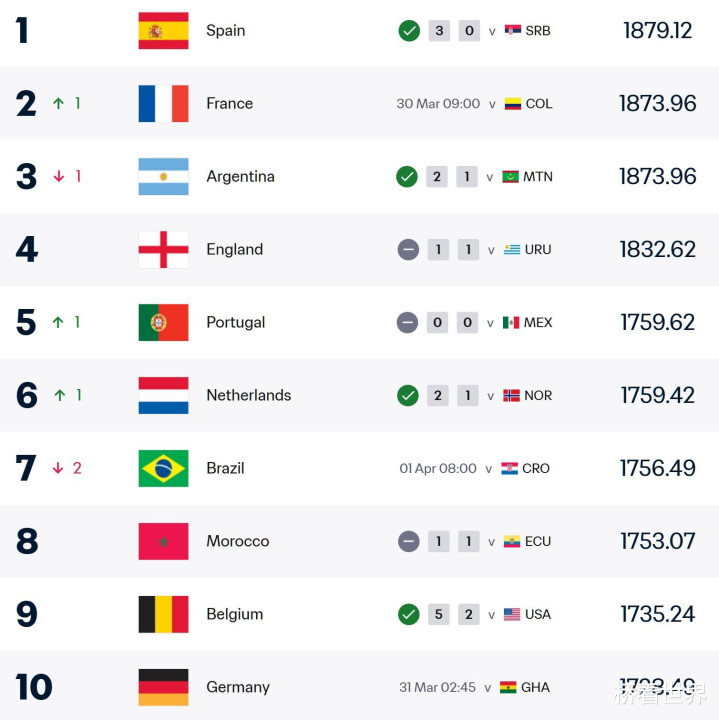The height and width of the screenshot is (720, 719).
Task: Click the Argentina flag icon
Action: pos(163,177)
